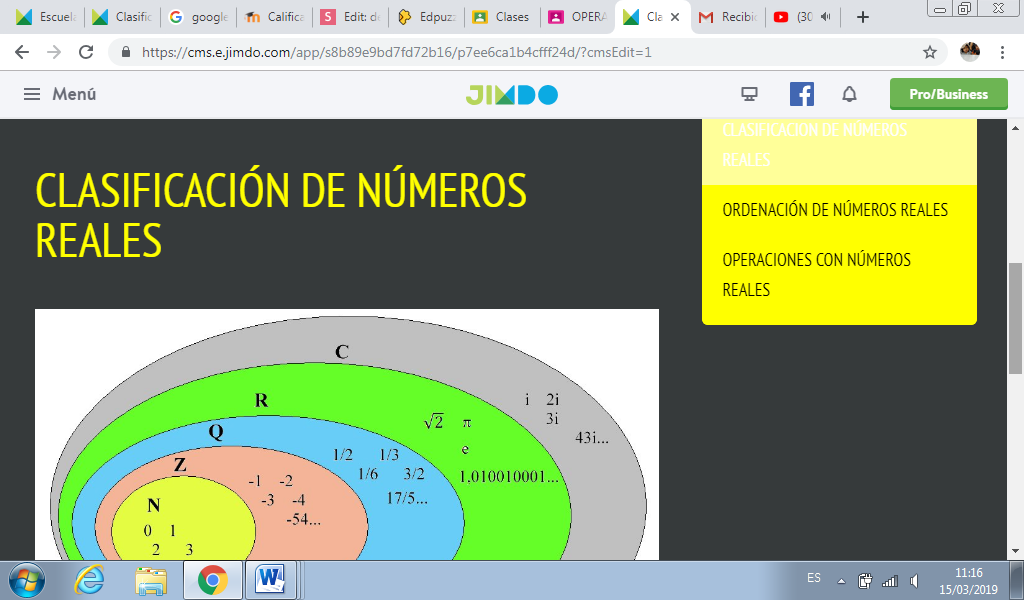Reload the current Jimdo page
The image size is (1024, 600).
point(86,52)
